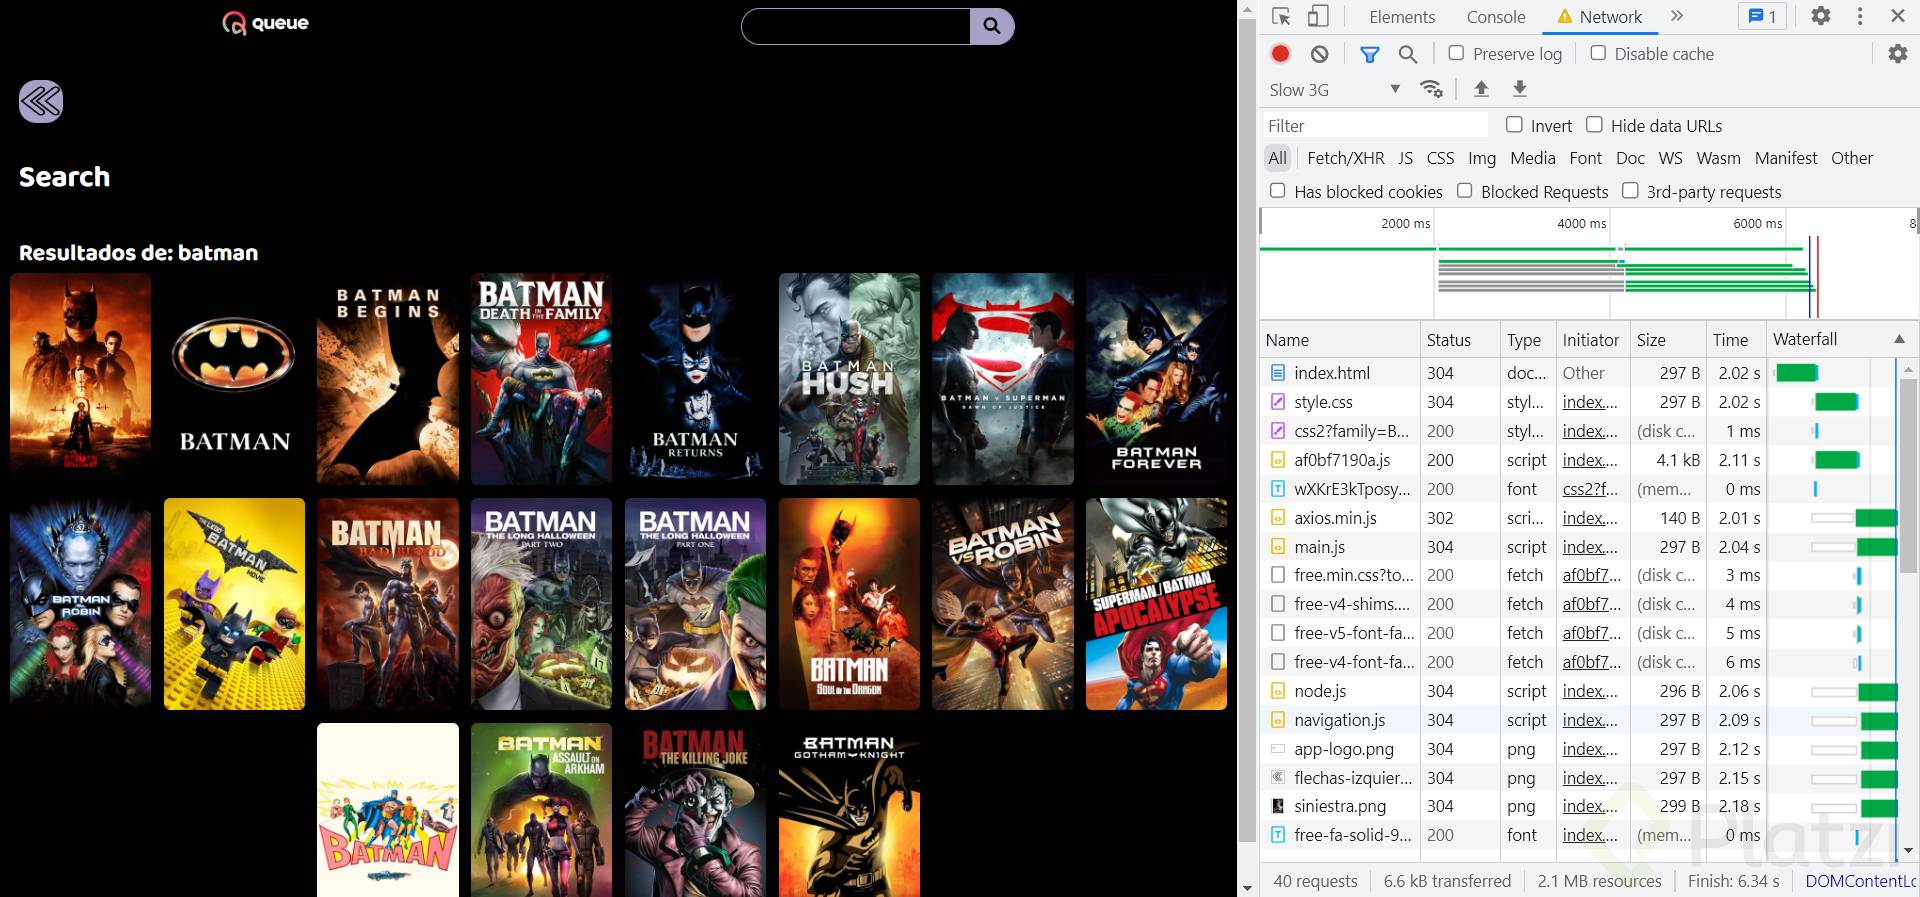Open Batman Begins poster
Screen dimensions: 1920x897
click(388, 379)
